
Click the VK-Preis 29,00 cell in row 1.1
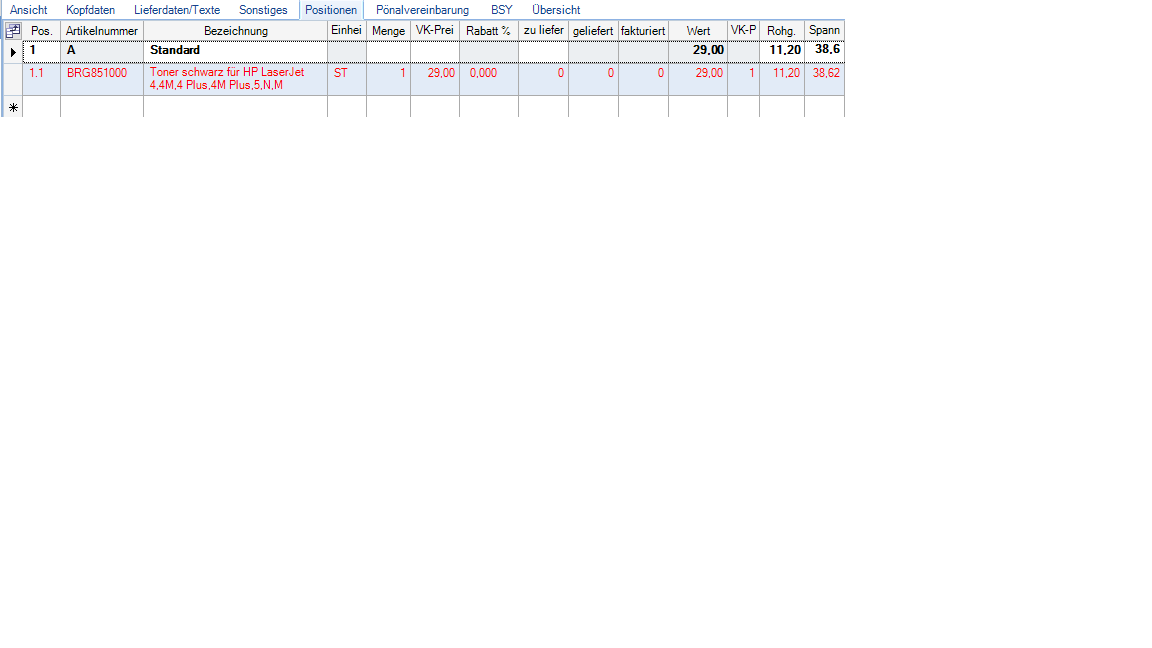point(435,73)
